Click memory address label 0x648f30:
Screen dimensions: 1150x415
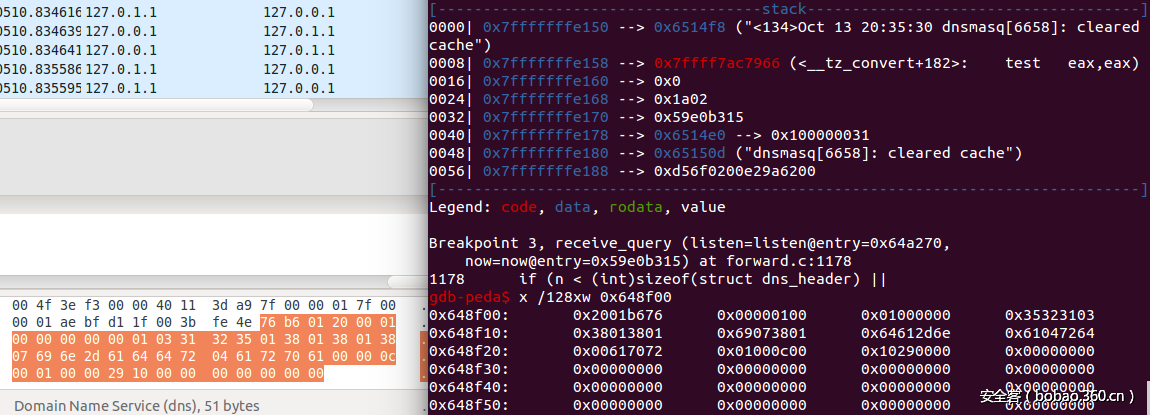[x=469, y=369]
